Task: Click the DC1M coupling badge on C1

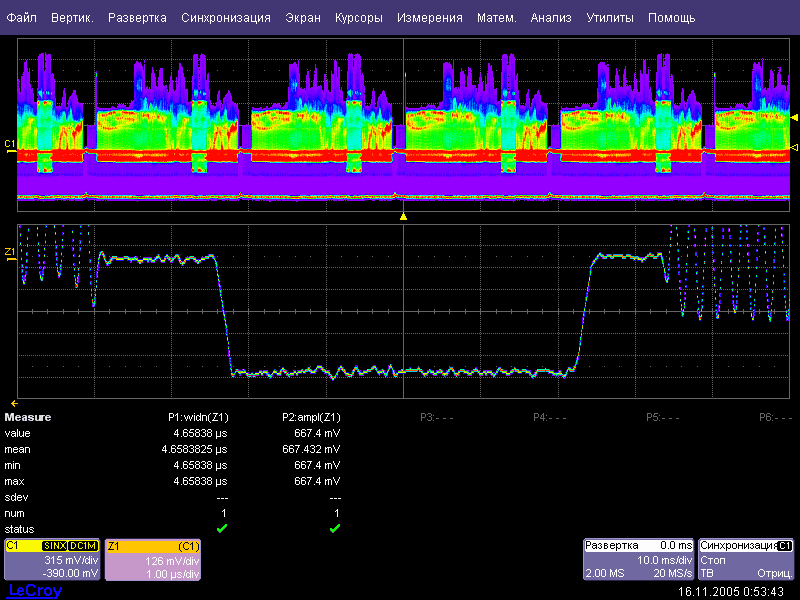Action: [84, 546]
